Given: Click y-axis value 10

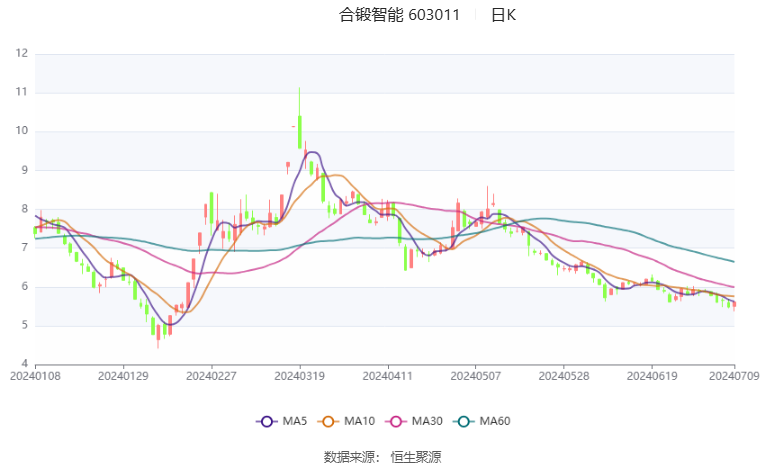Looking at the screenshot, I should [22, 131].
